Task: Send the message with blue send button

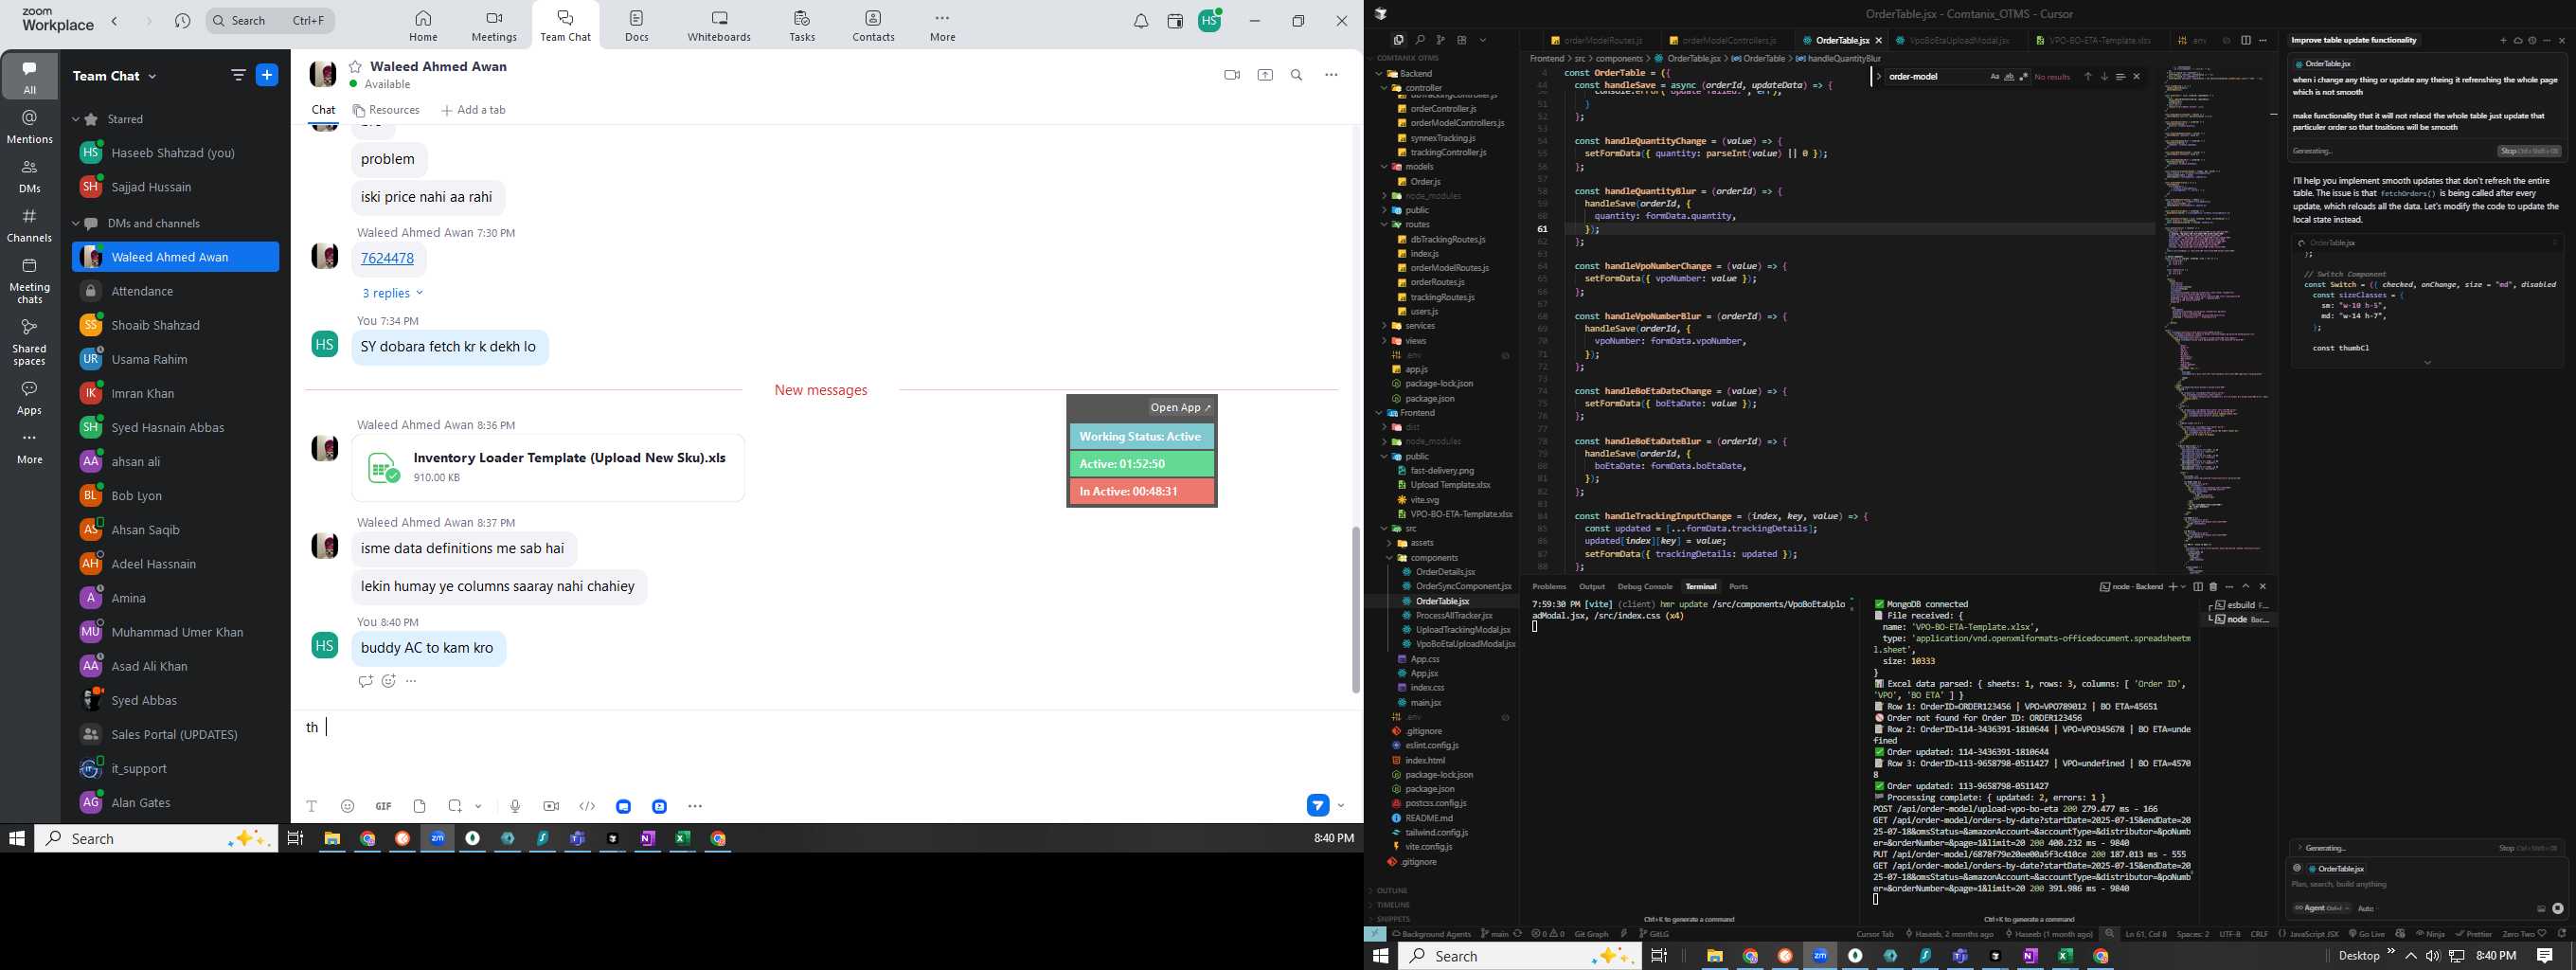Action: (1318, 805)
